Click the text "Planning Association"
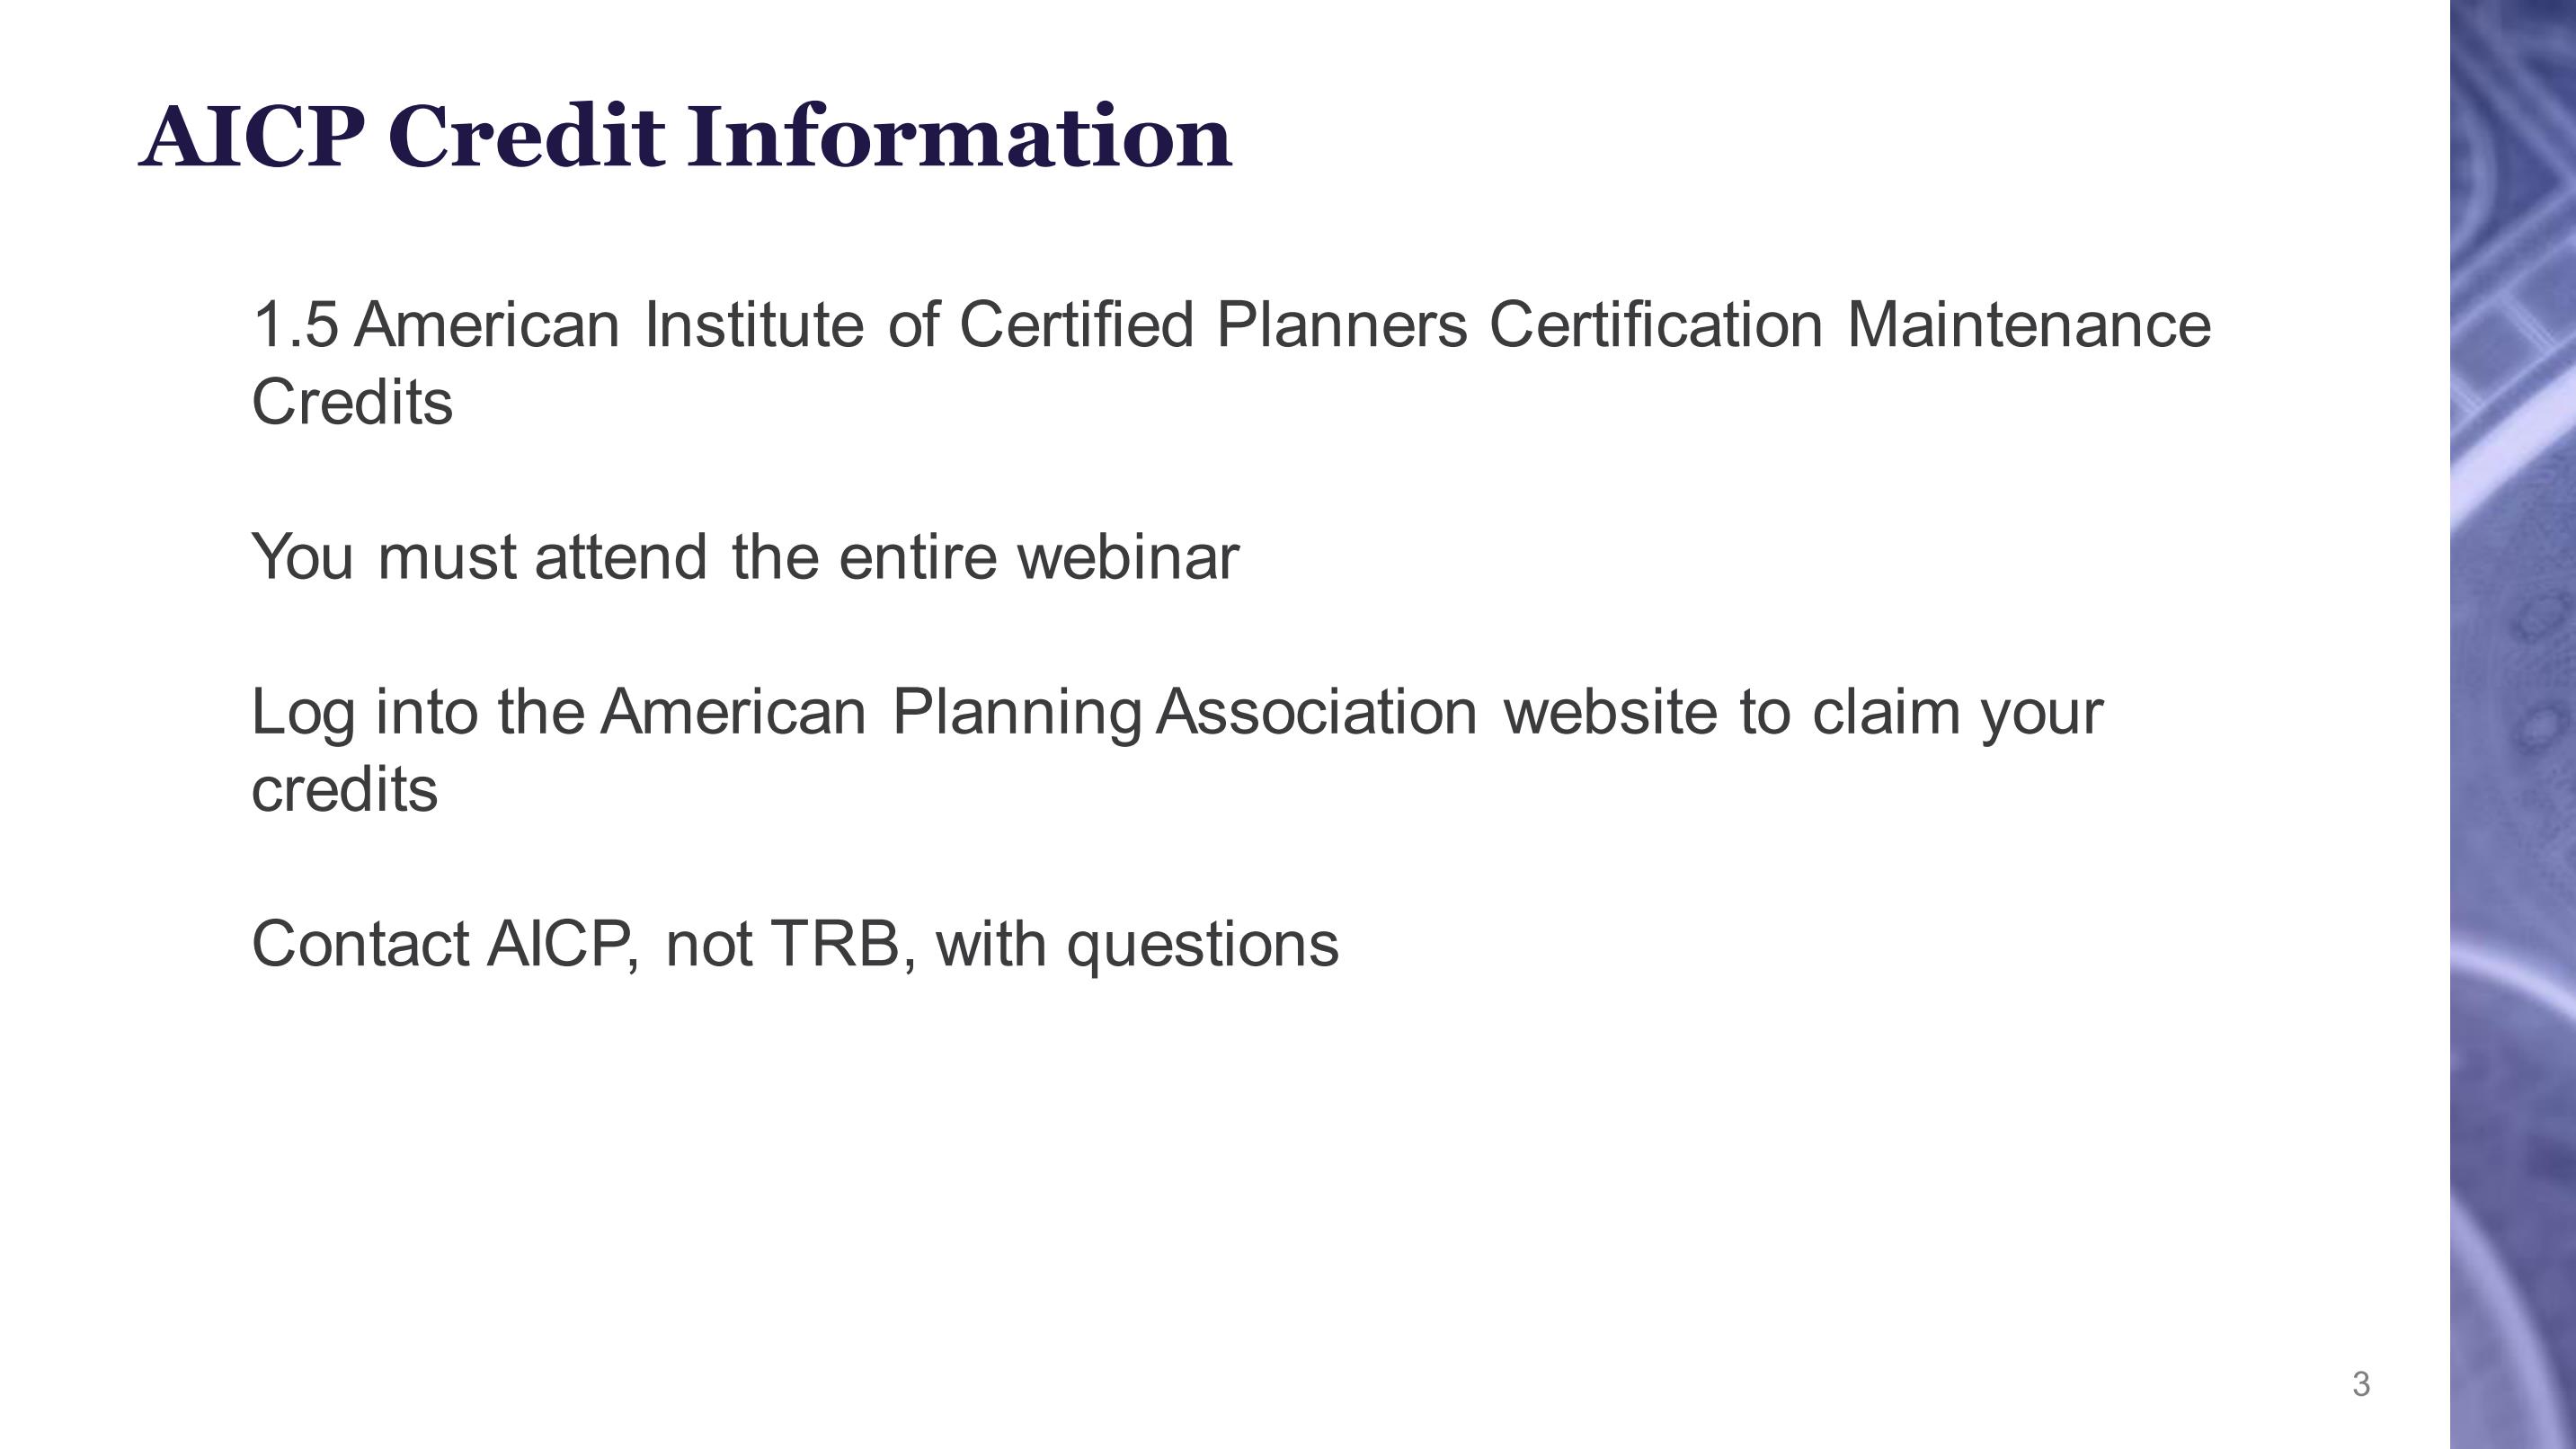Image resolution: width=2576 pixels, height=1449 pixels. click(x=1183, y=712)
